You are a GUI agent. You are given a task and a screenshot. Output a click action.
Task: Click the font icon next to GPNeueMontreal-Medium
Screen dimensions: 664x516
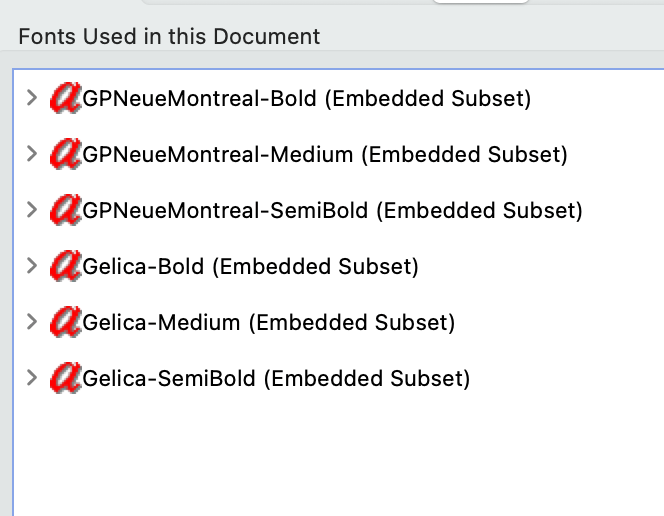pyautogui.click(x=66, y=154)
